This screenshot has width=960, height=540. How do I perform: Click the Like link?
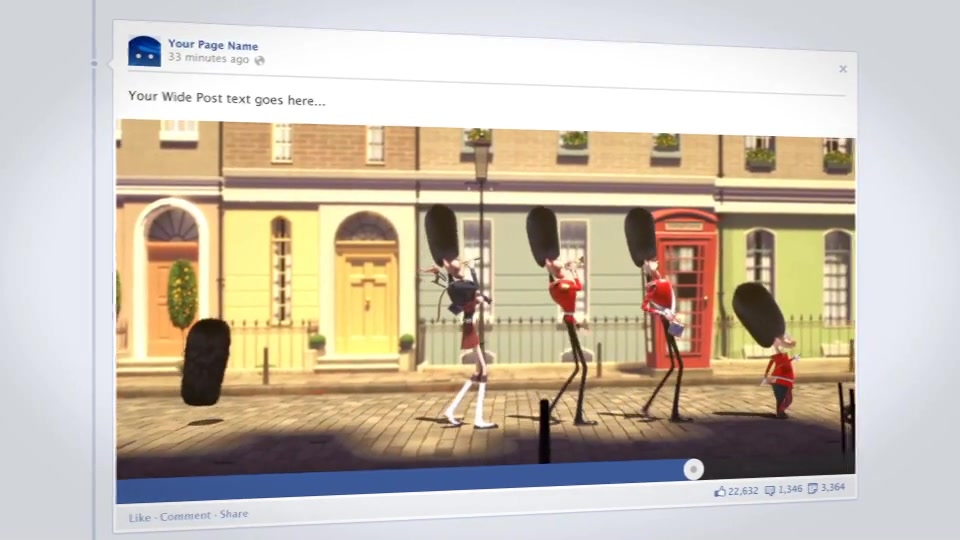[140, 517]
